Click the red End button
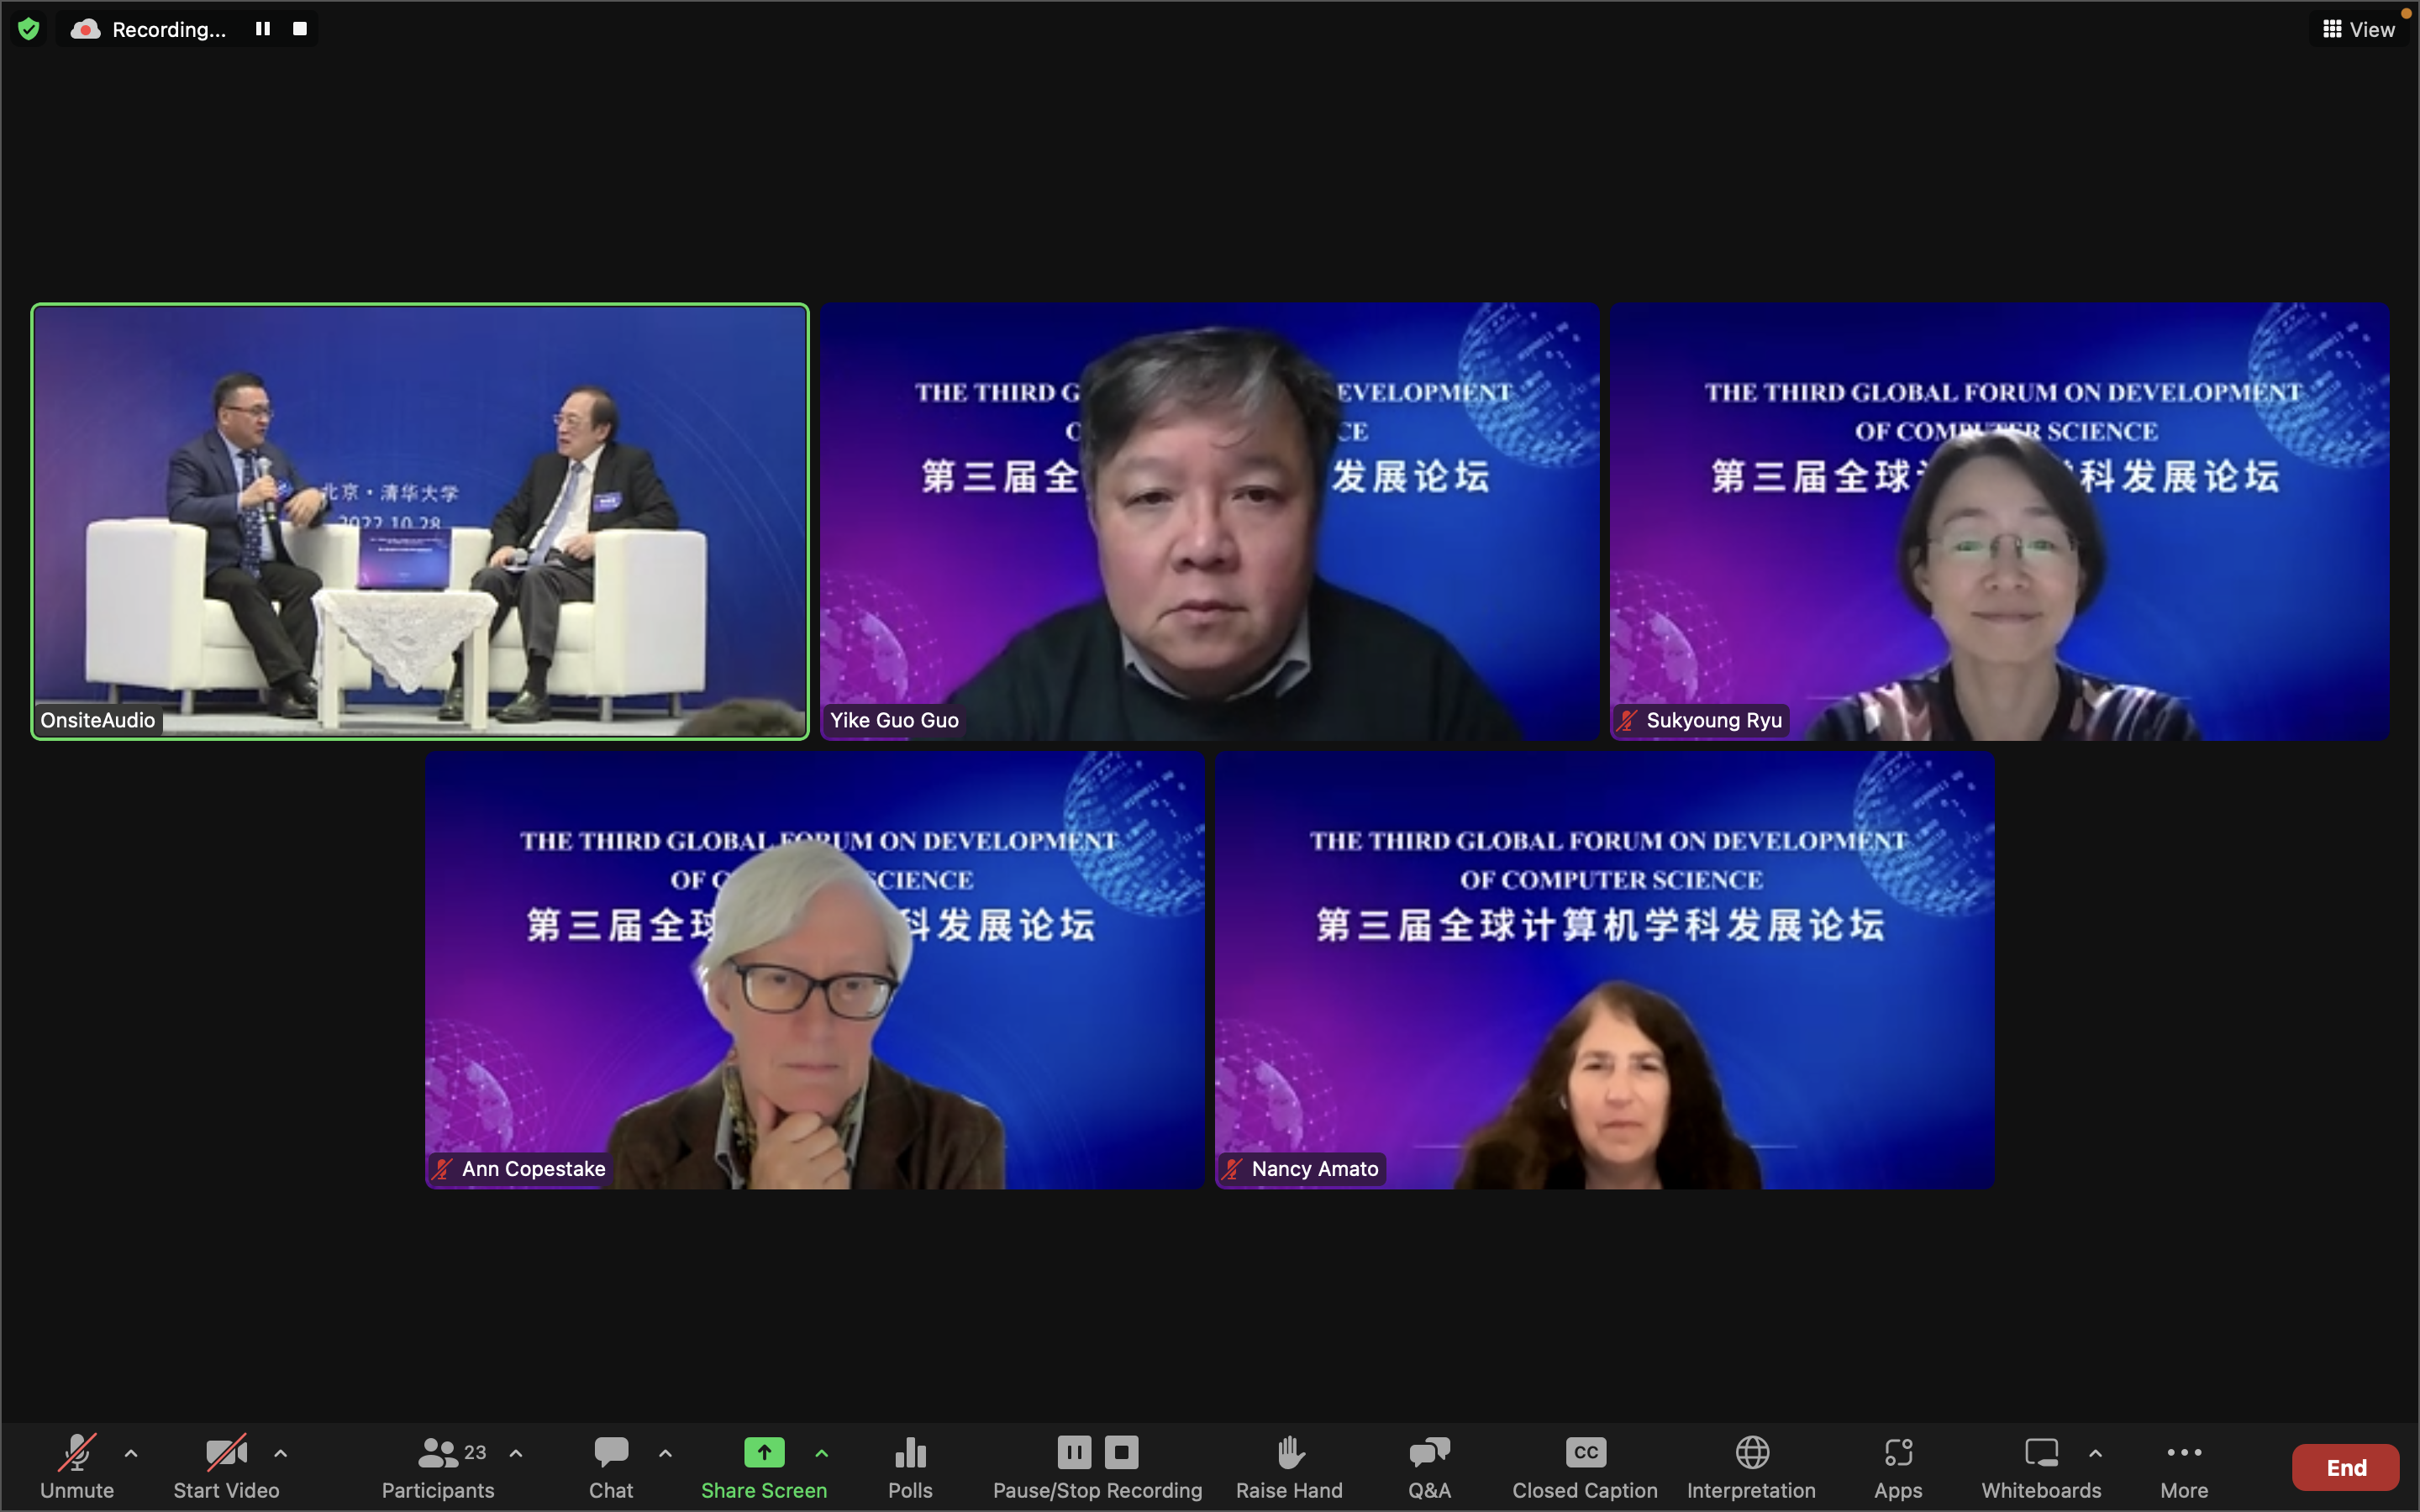Viewport: 2420px width, 1512px height. 2345,1467
